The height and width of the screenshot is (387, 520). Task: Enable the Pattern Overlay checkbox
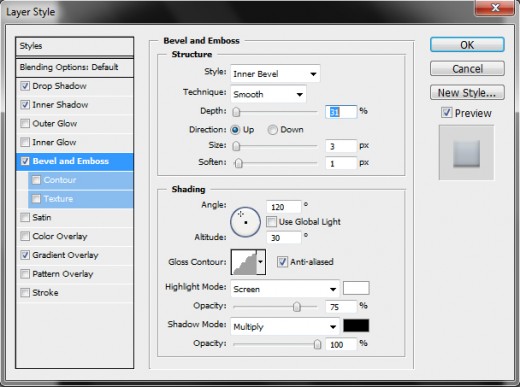click(x=25, y=274)
